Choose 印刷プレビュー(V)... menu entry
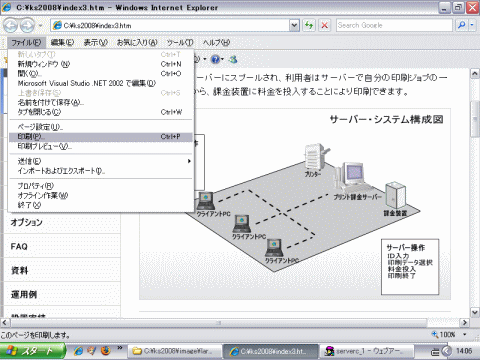 101,146
